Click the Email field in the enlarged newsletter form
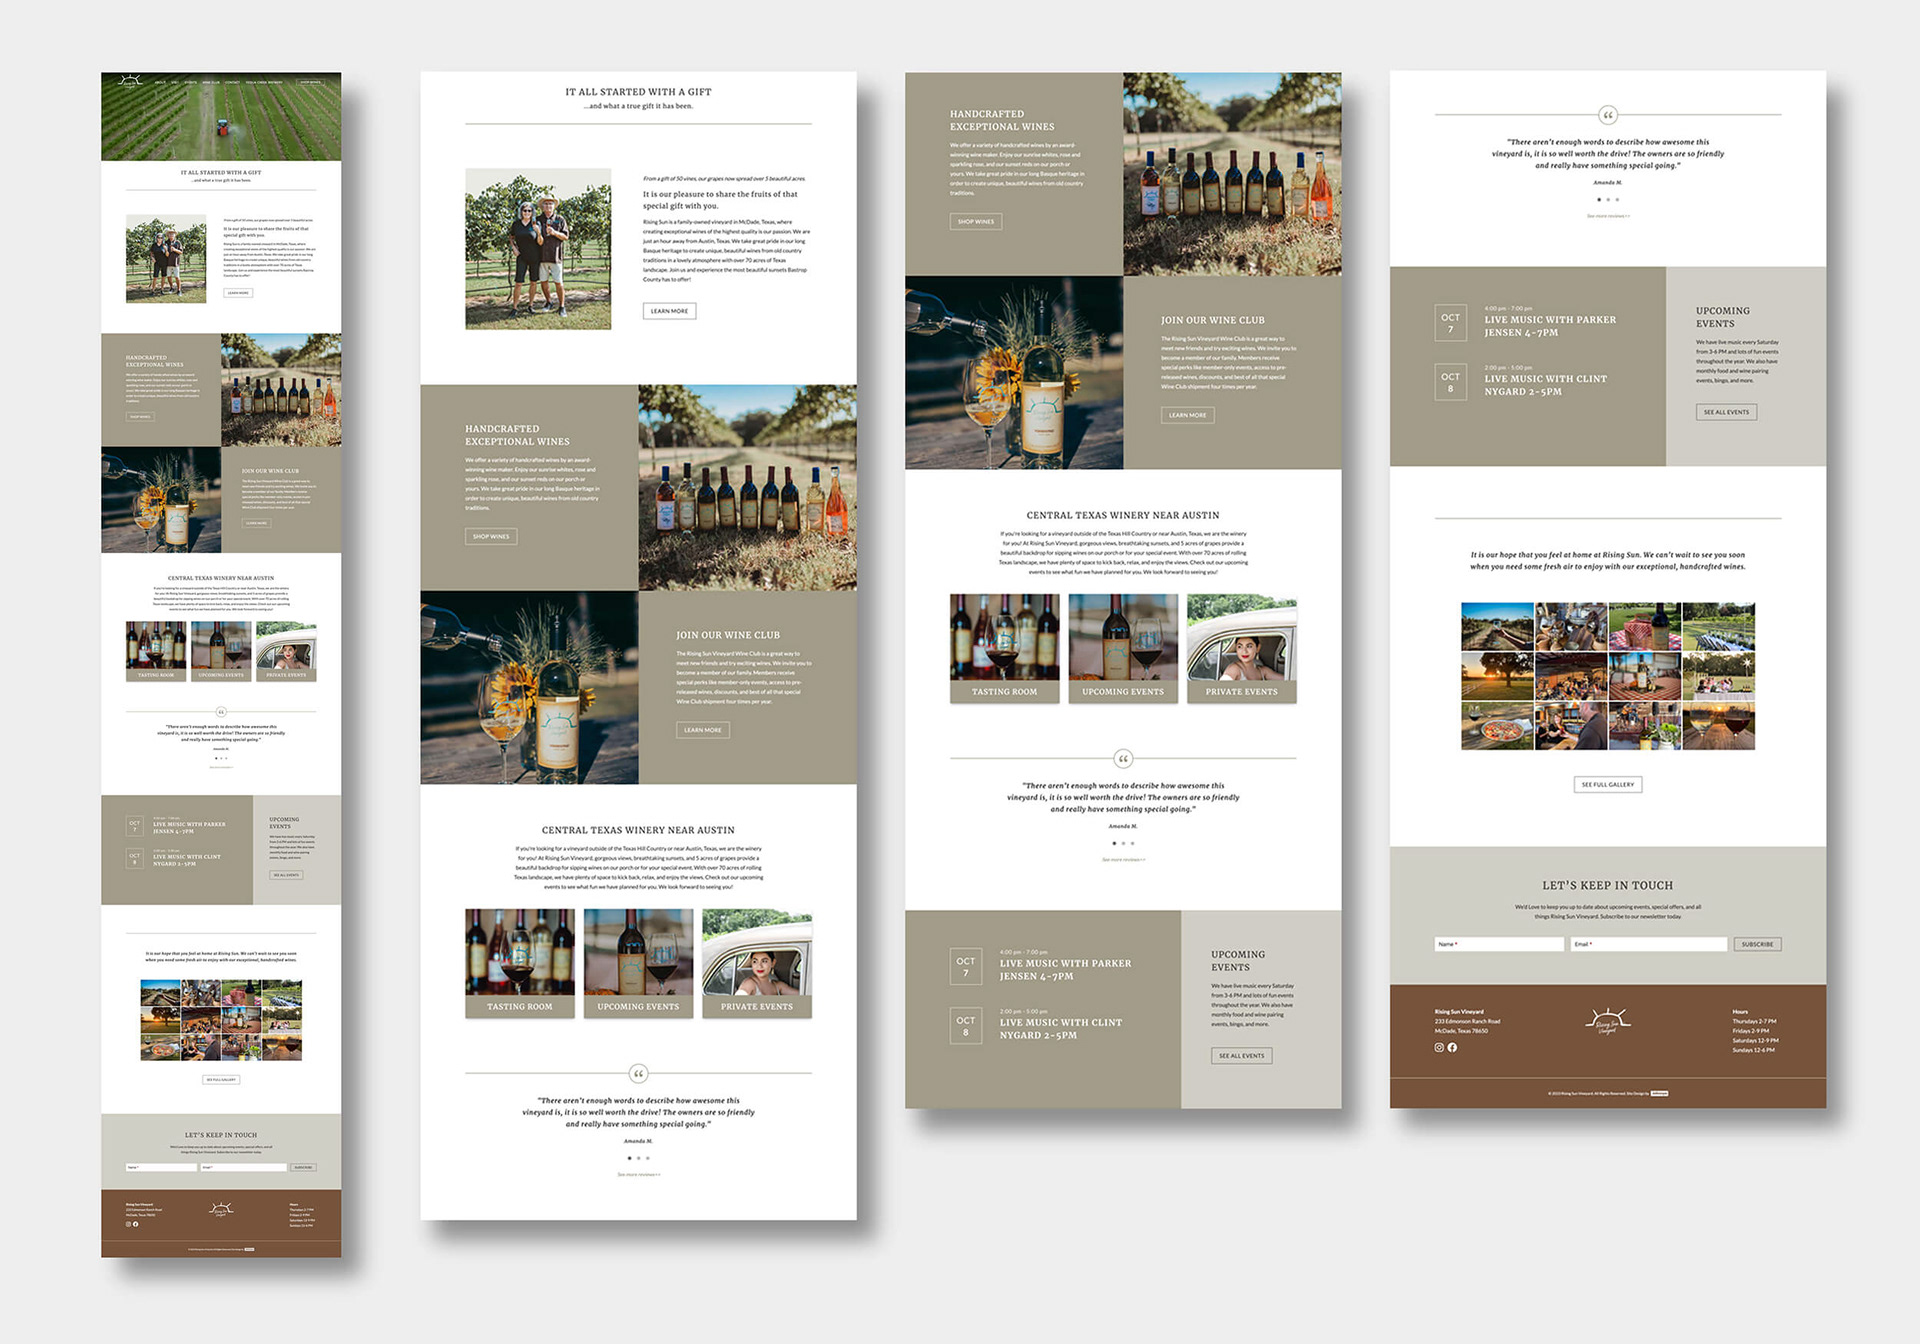Image resolution: width=1920 pixels, height=1344 pixels. (x=1648, y=944)
